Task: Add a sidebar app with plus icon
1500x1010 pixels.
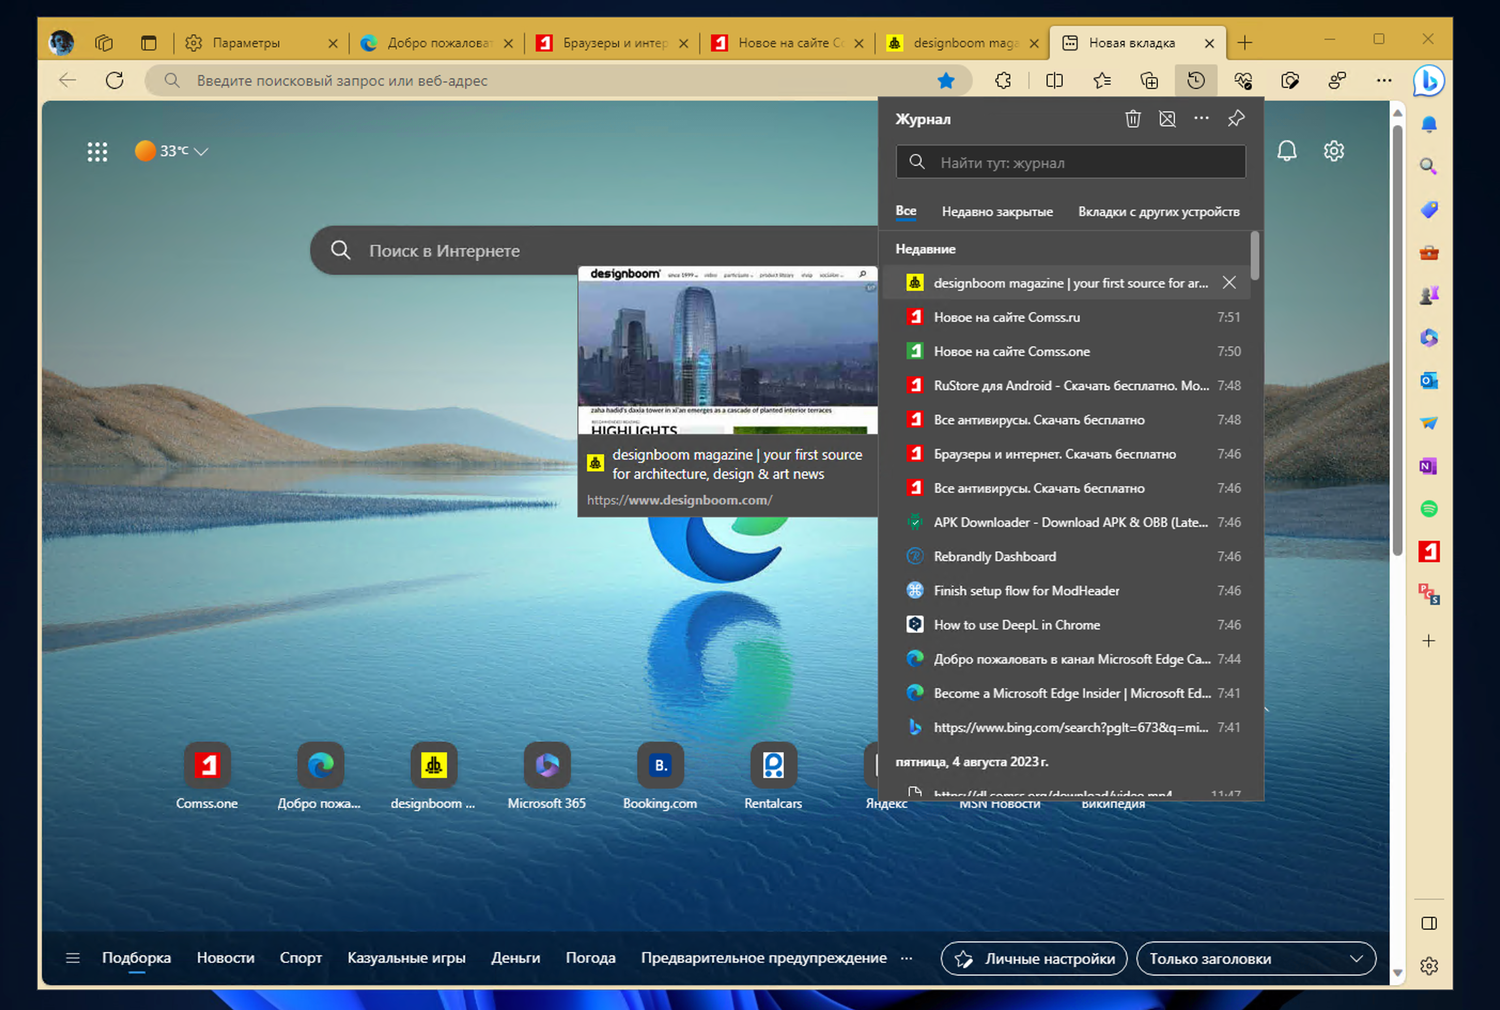Action: [x=1429, y=640]
